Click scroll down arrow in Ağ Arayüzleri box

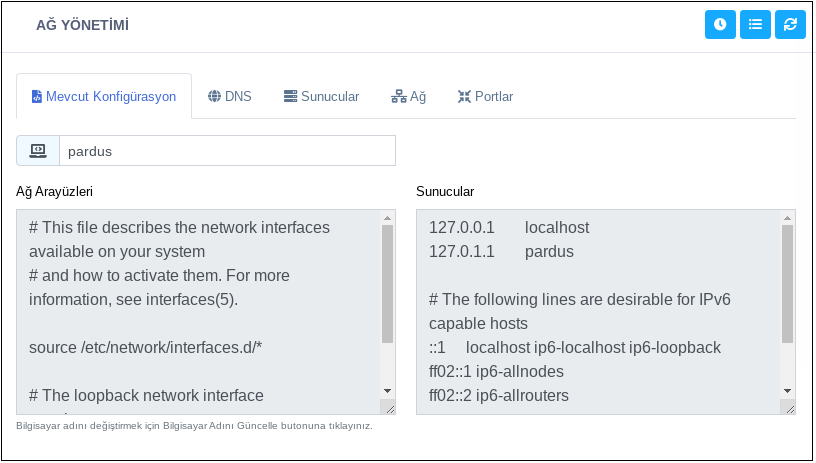pos(388,390)
